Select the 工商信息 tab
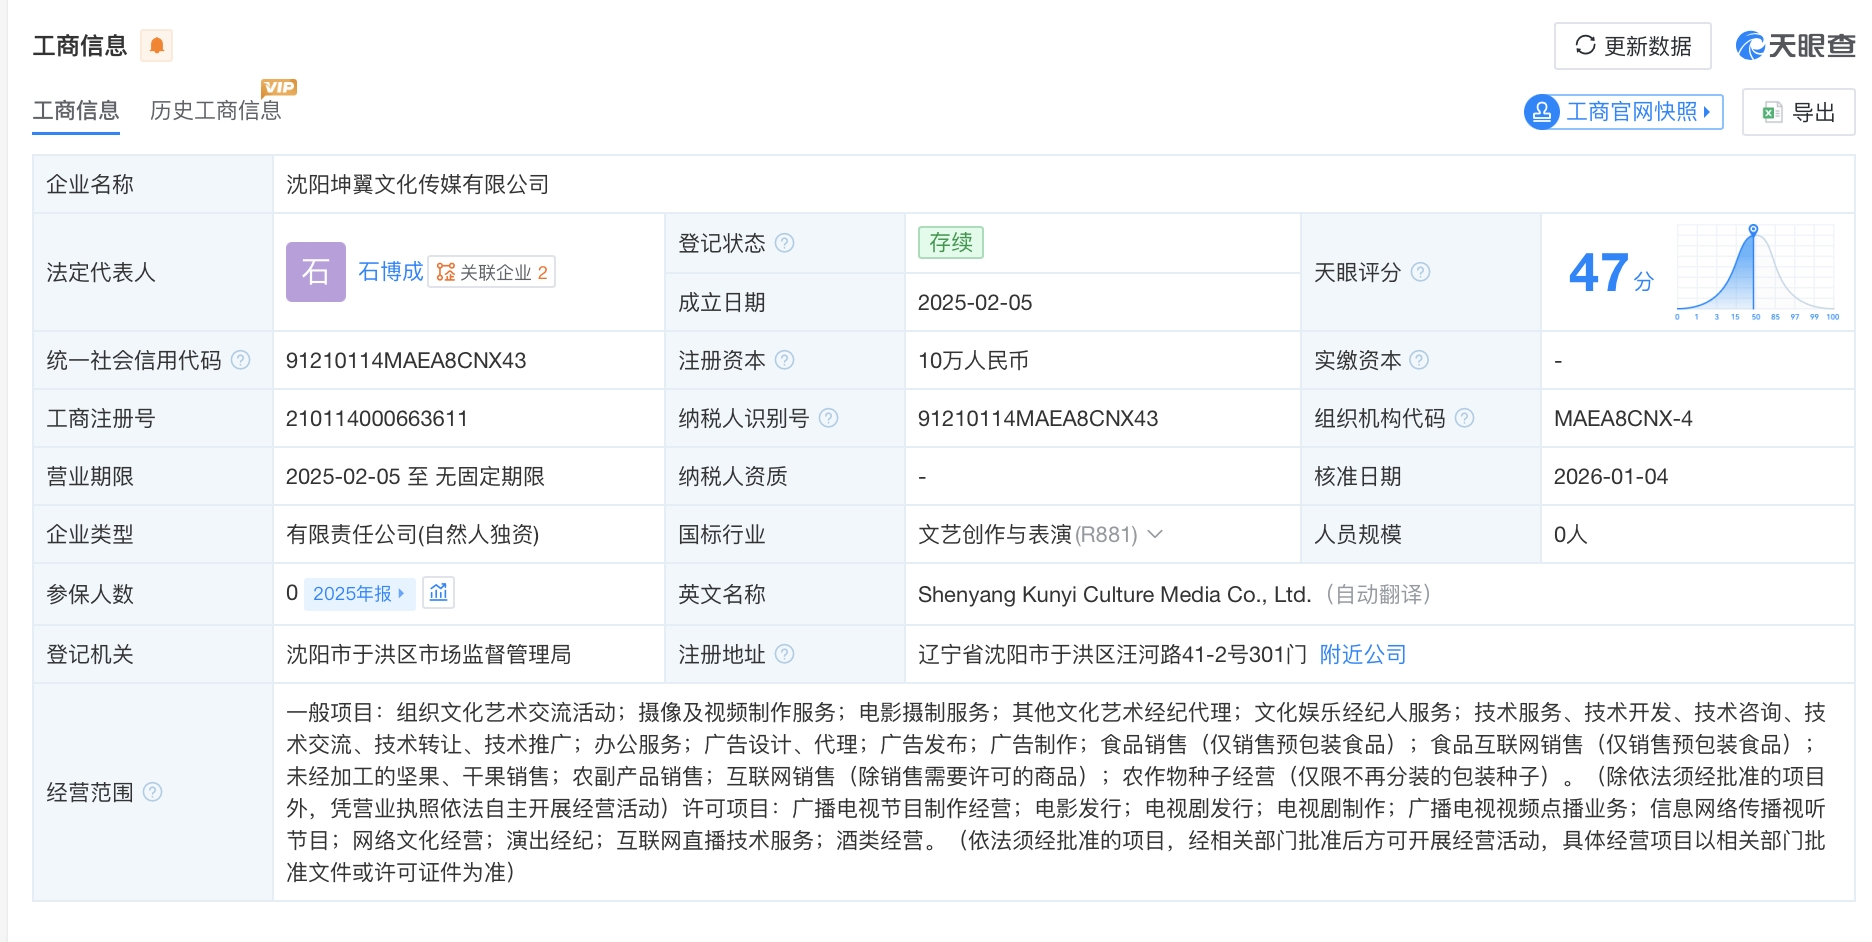1872x942 pixels. pyautogui.click(x=76, y=110)
